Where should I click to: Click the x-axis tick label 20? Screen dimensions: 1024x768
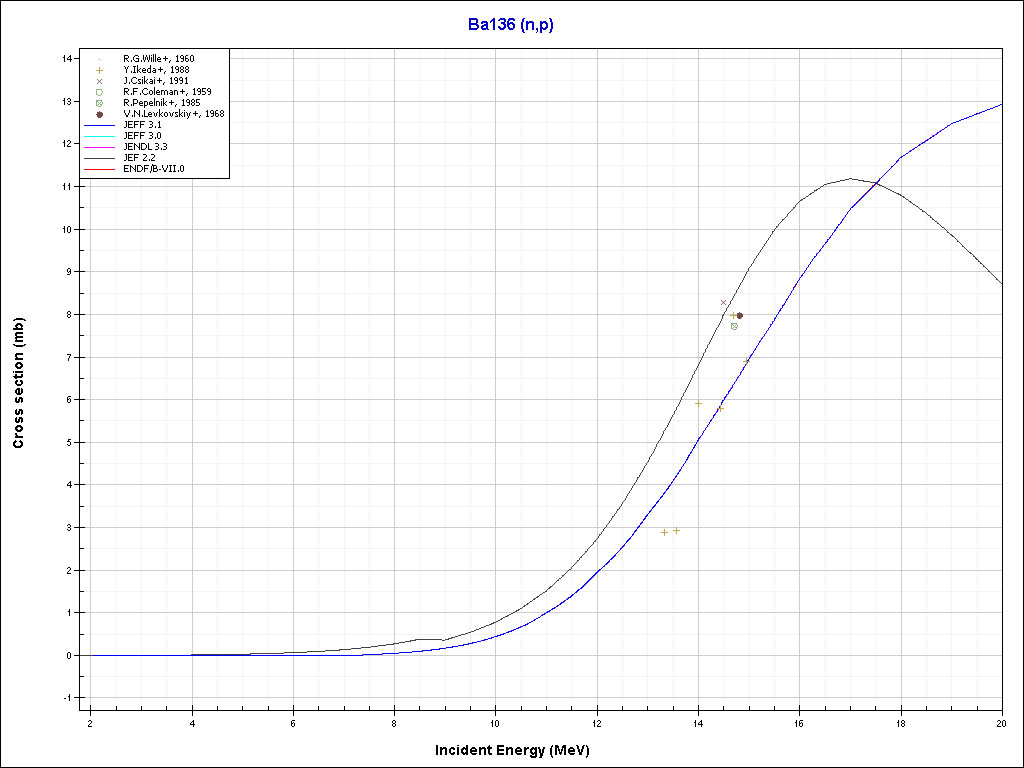pos(1001,723)
